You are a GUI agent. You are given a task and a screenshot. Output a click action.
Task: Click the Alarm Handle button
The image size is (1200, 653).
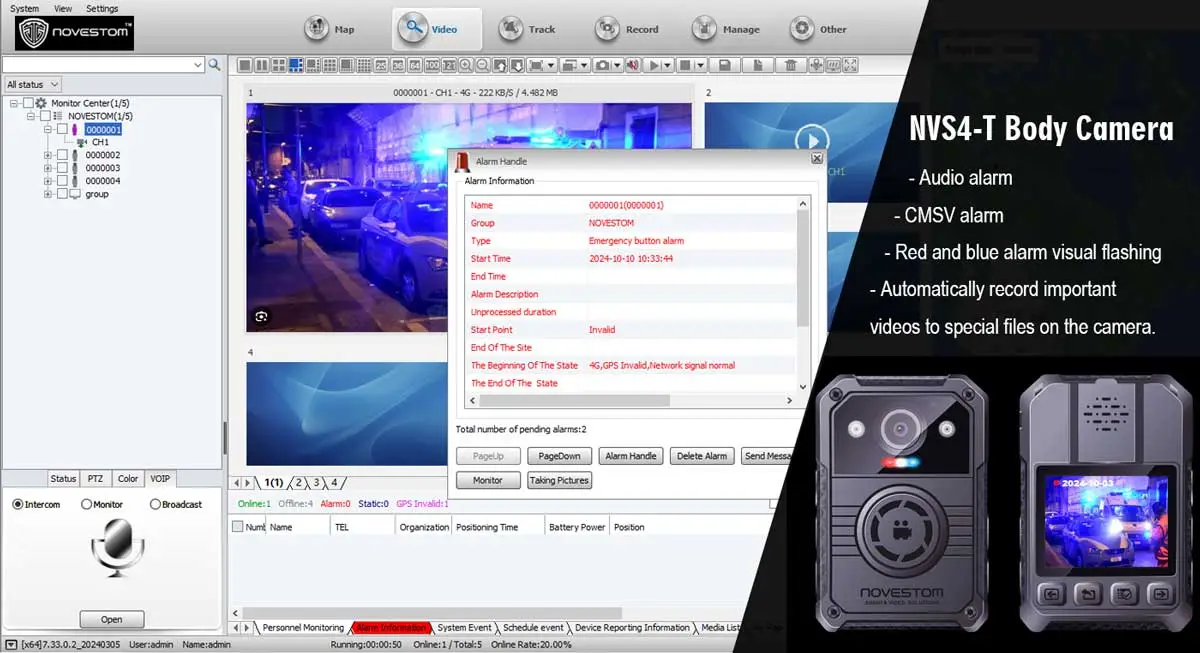pos(631,456)
